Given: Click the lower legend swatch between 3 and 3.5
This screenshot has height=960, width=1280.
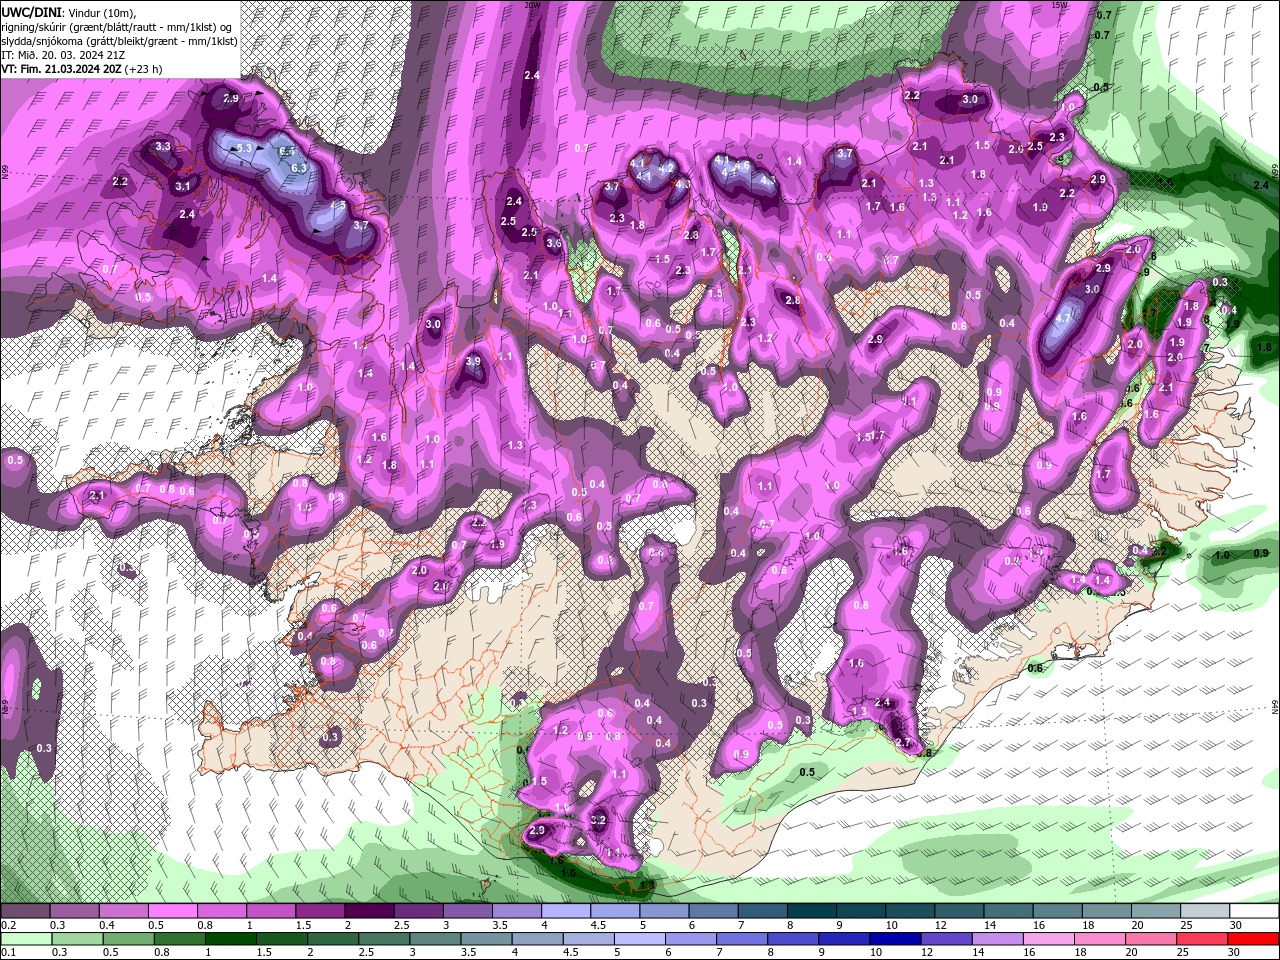Looking at the screenshot, I should pos(434,938).
